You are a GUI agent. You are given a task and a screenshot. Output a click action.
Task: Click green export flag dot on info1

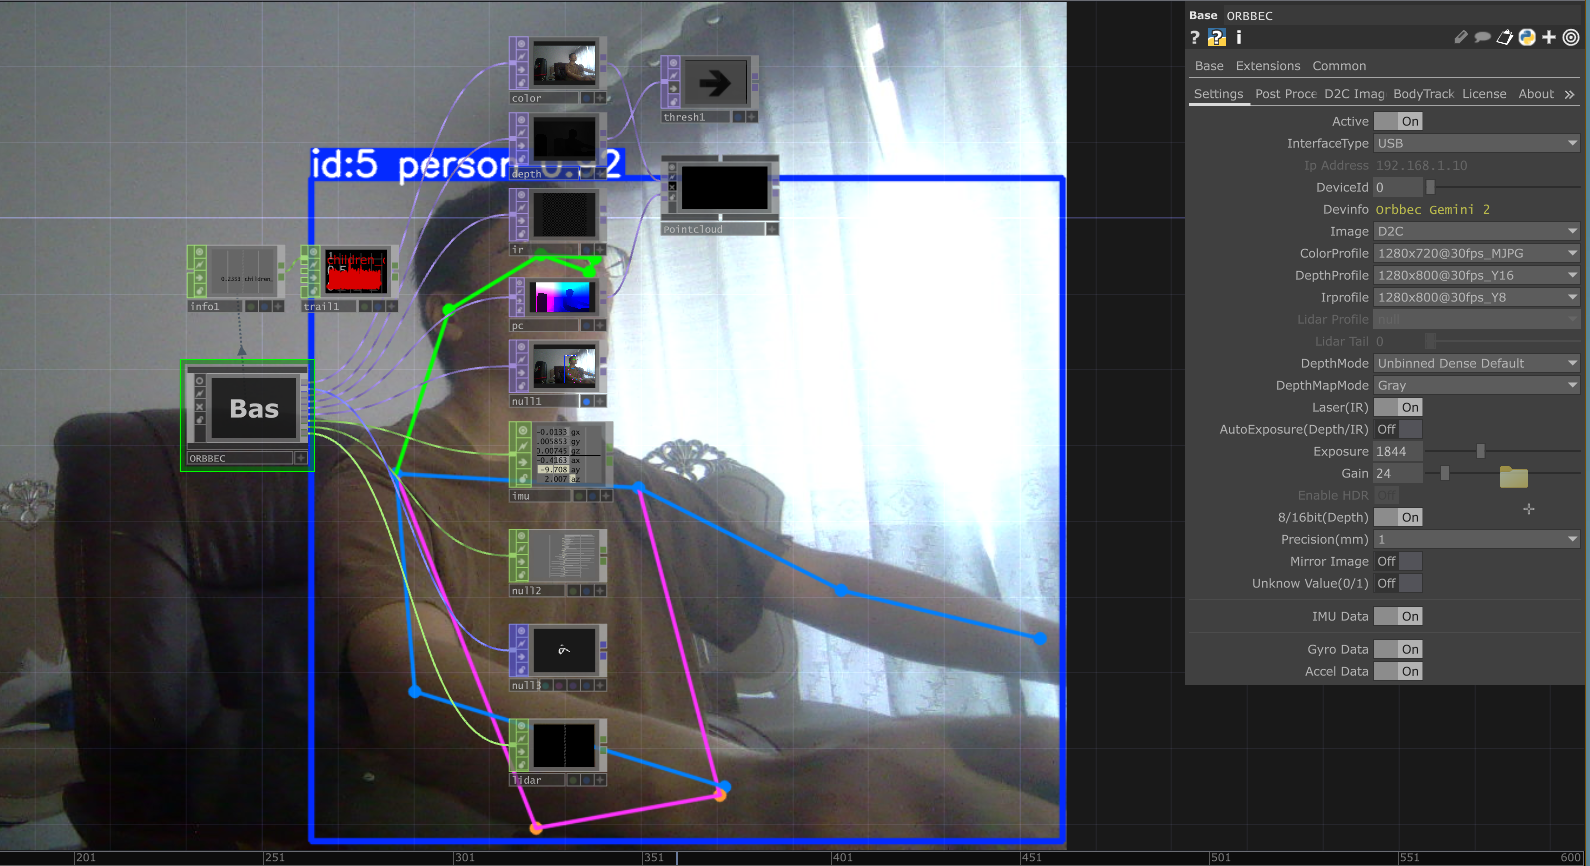pos(252,306)
